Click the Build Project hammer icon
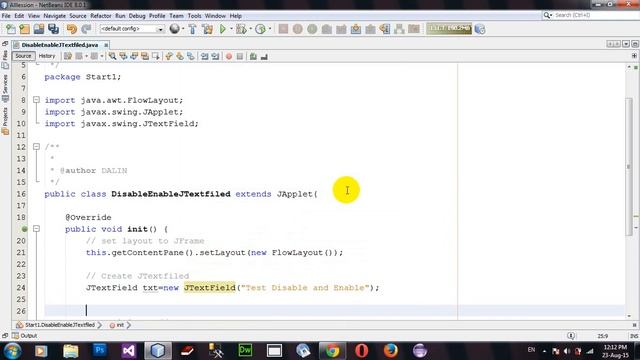Image resolution: width=640 pixels, height=360 pixels. click(192, 29)
